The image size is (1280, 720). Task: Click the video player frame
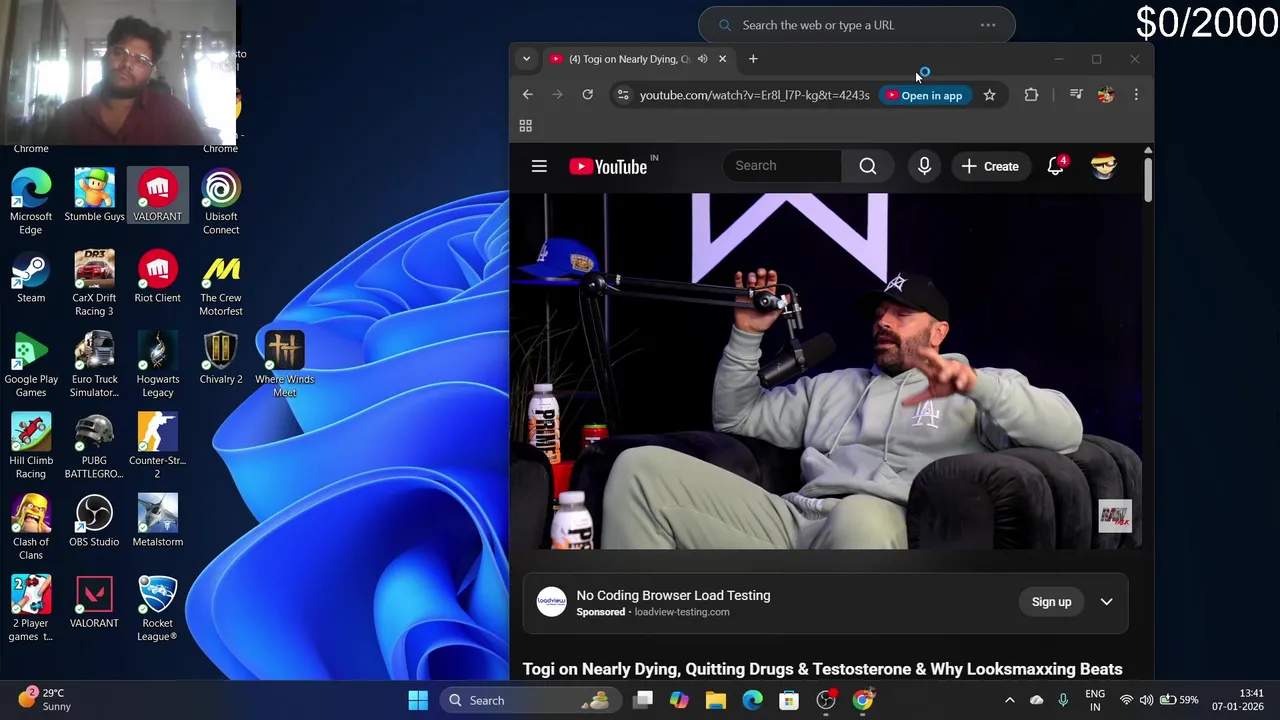pos(826,371)
